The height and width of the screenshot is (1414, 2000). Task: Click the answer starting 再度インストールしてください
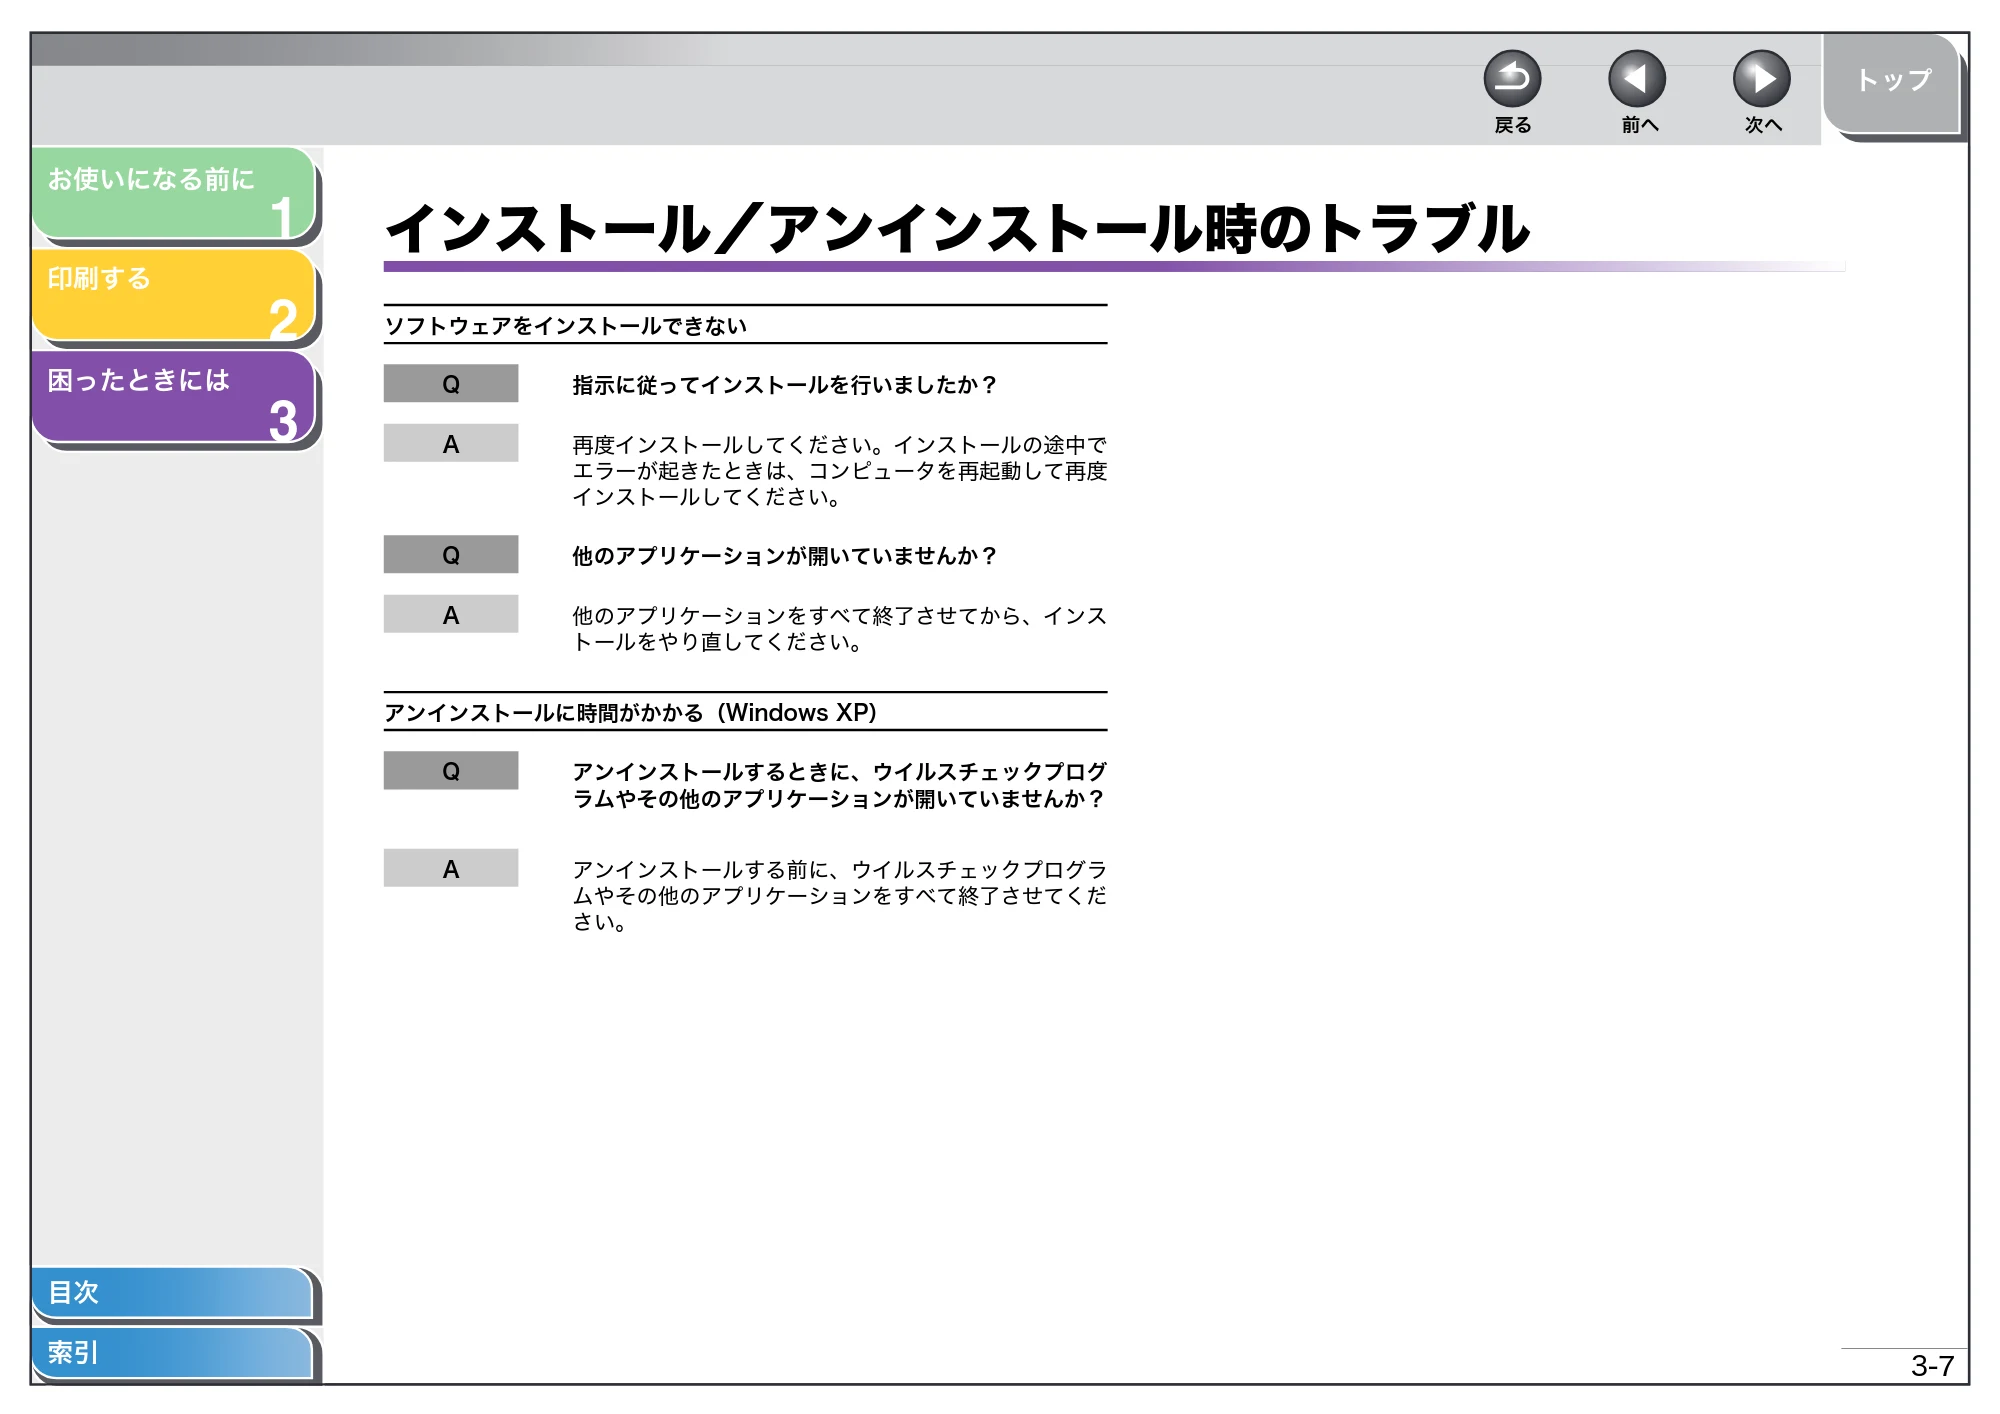click(x=840, y=471)
